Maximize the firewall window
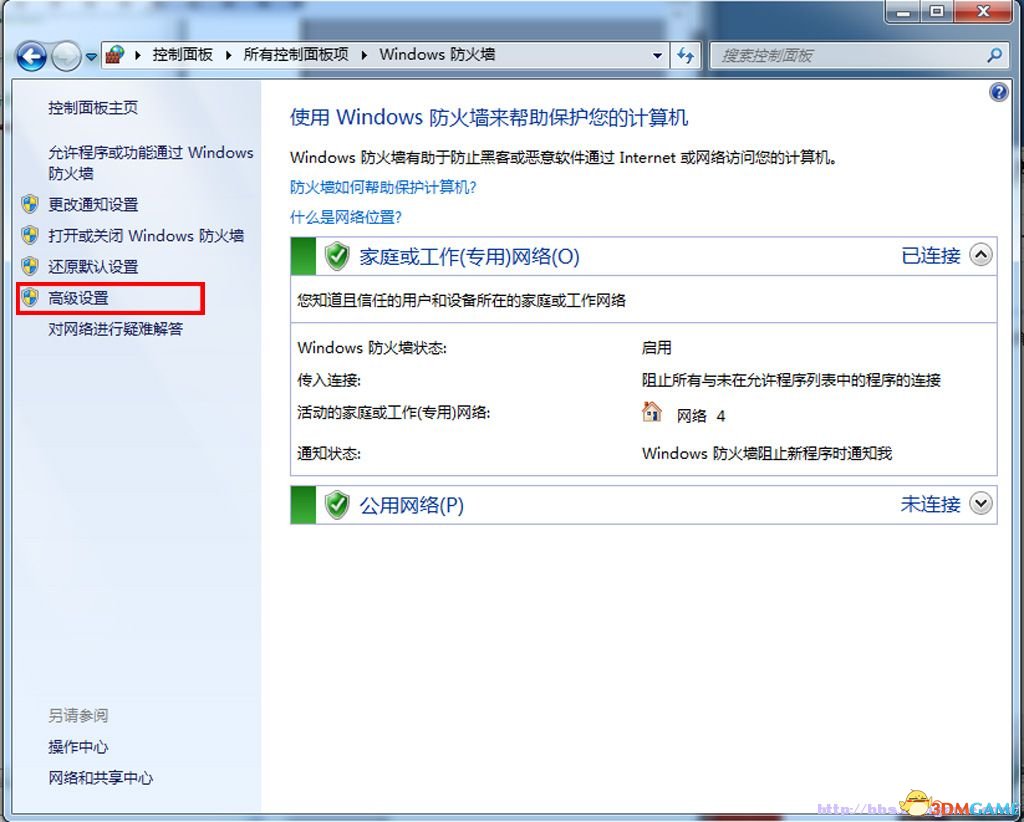Screen dimensions: 1024x822 click(937, 11)
